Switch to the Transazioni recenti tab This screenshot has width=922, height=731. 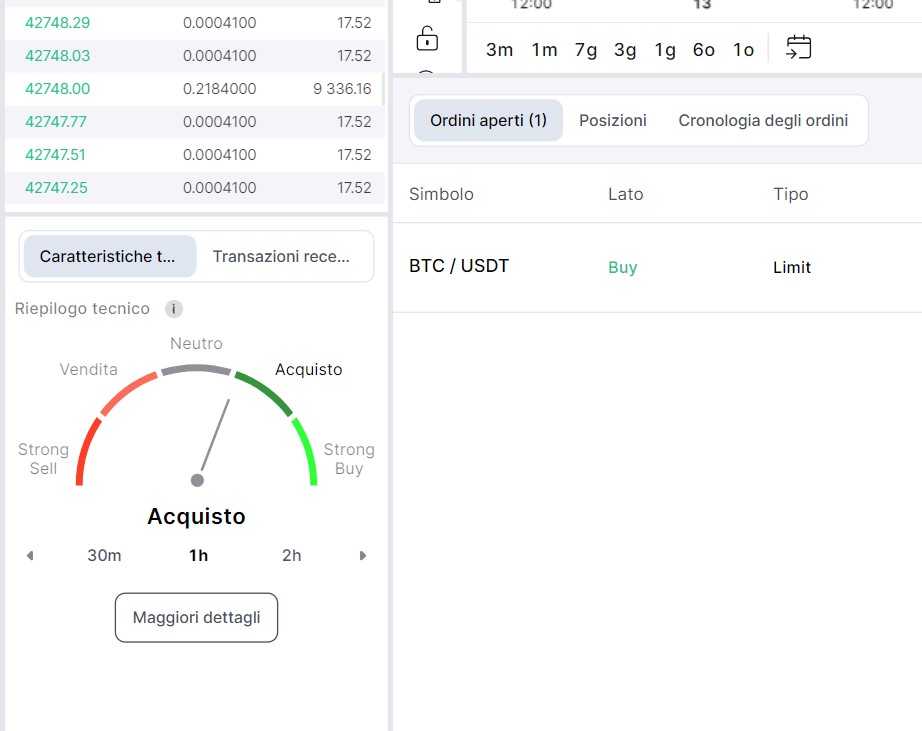[282, 256]
